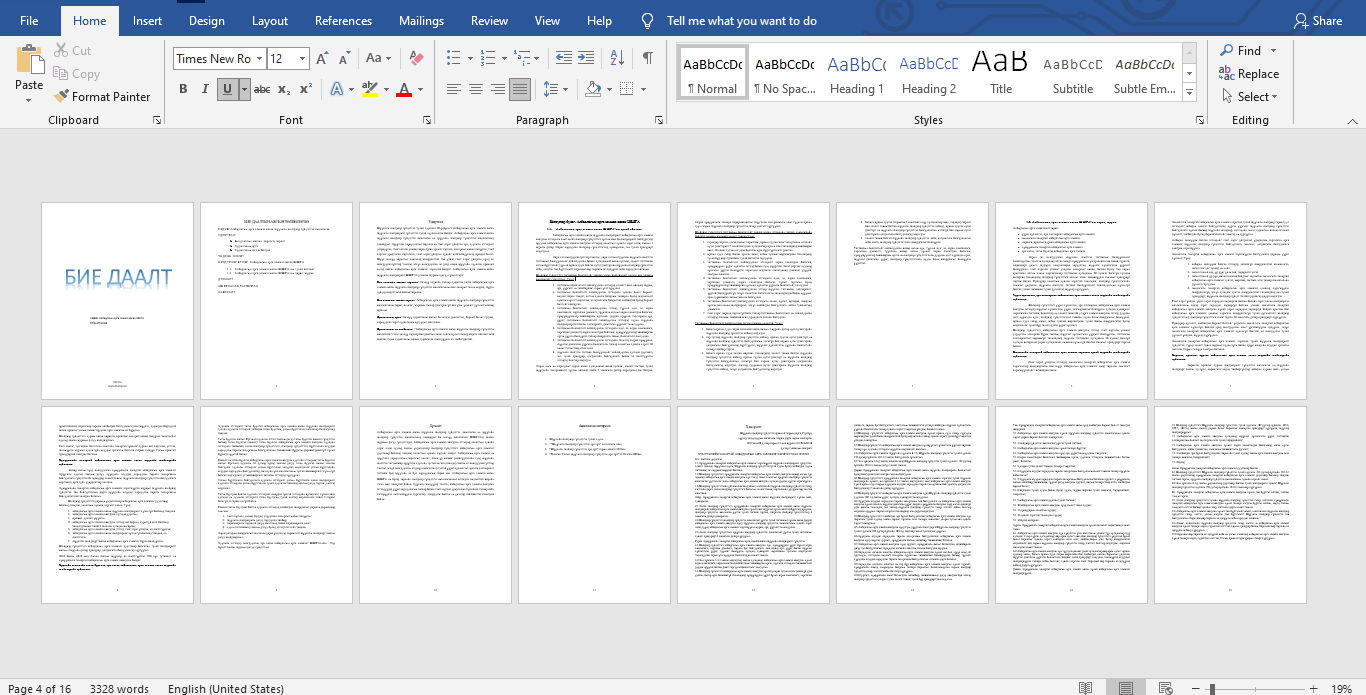Switch to Layout tab

[270, 20]
